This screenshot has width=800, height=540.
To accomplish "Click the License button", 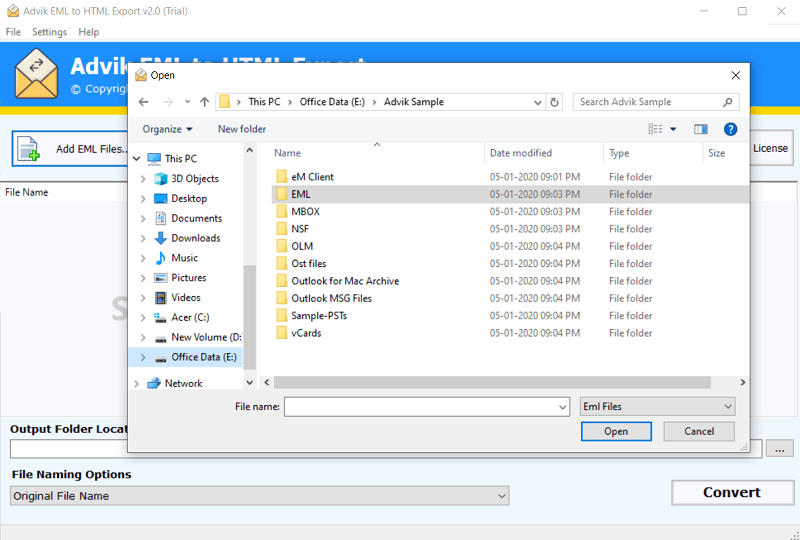I will (x=771, y=149).
